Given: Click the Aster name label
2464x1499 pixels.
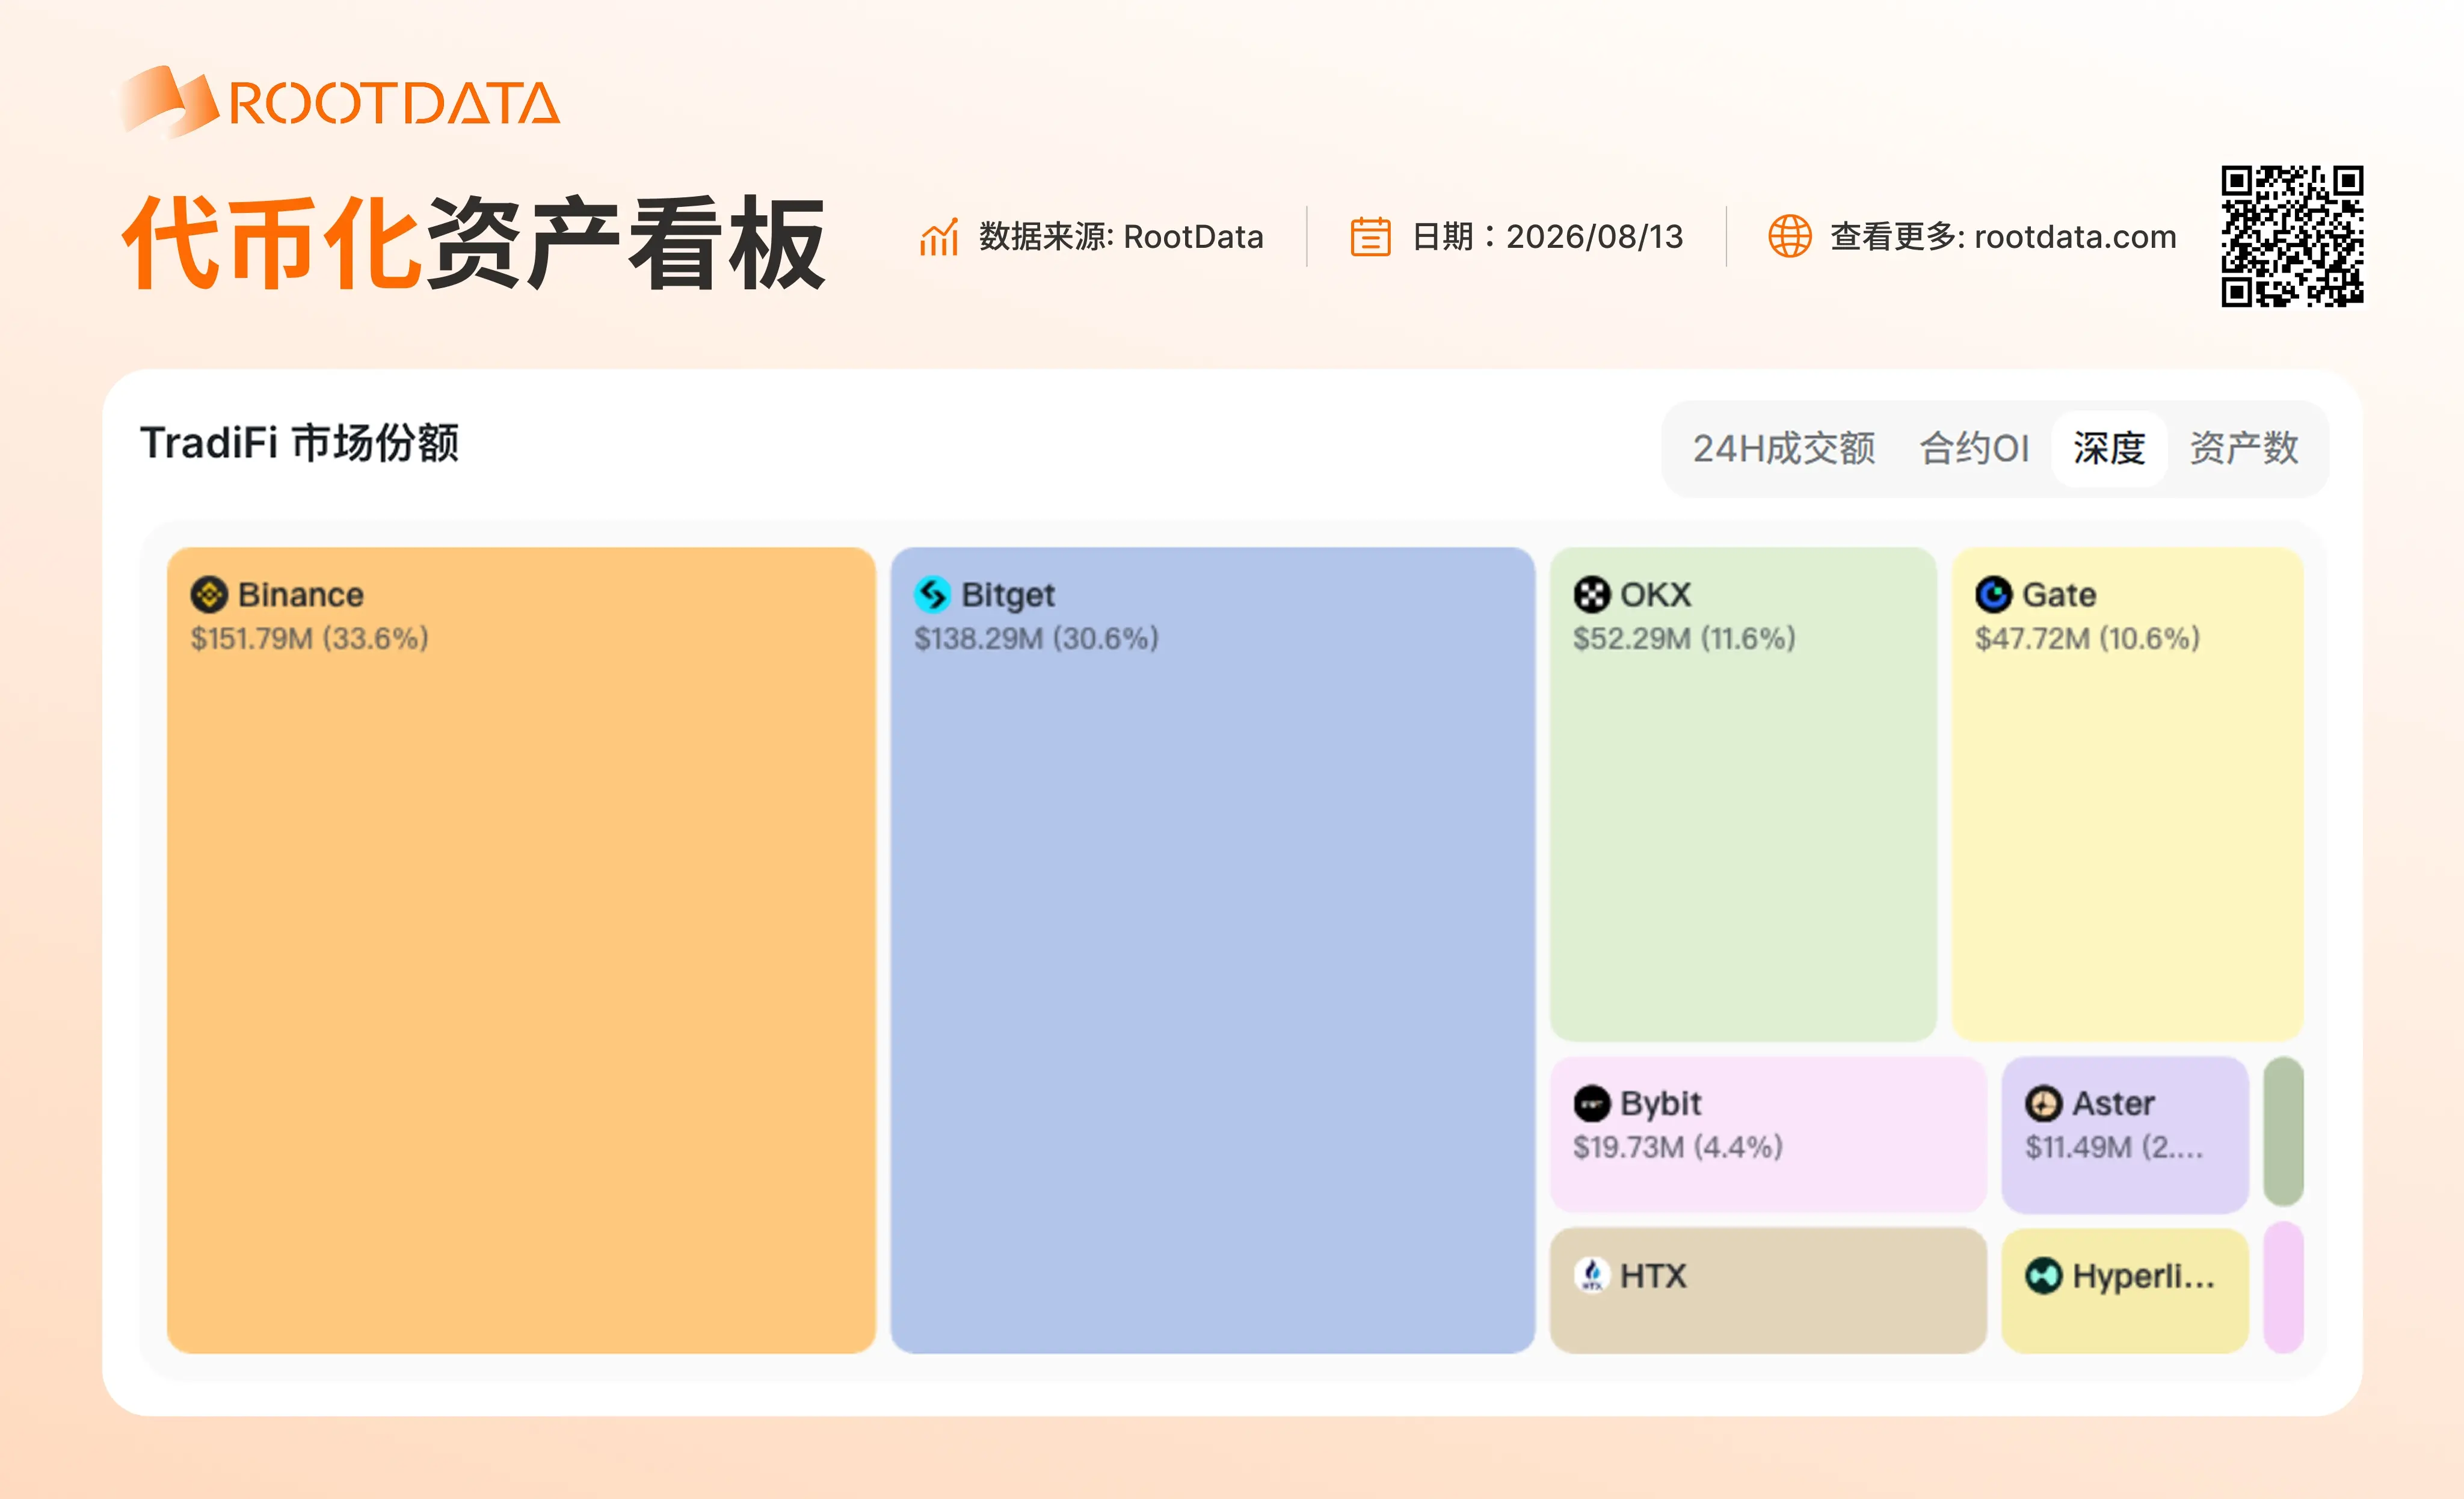Looking at the screenshot, I should tap(2113, 1104).
